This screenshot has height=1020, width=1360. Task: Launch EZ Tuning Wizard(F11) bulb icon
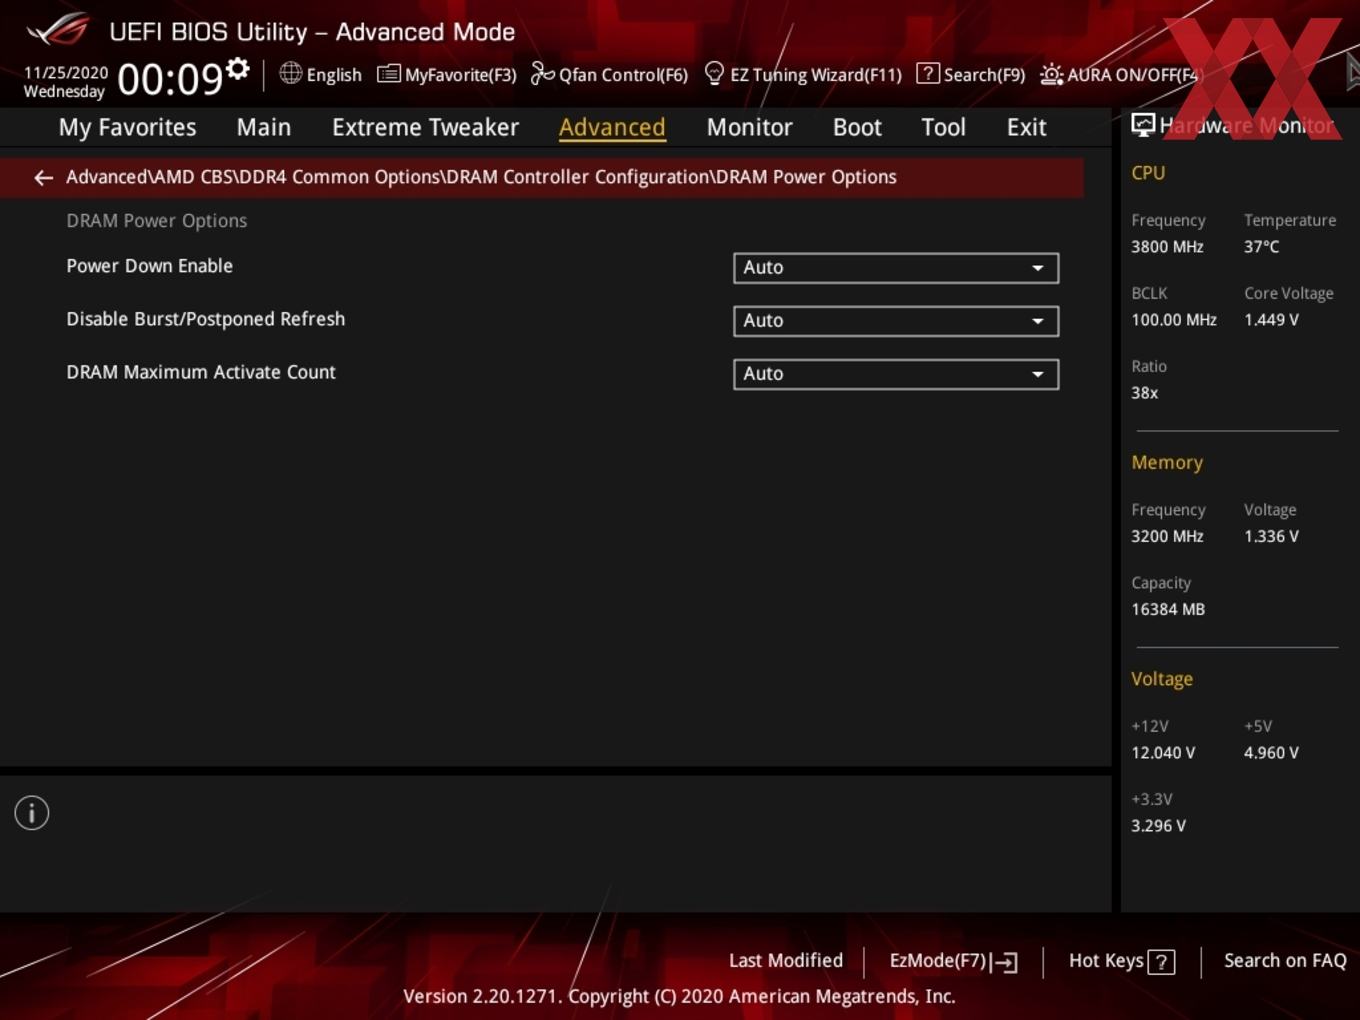coord(714,73)
